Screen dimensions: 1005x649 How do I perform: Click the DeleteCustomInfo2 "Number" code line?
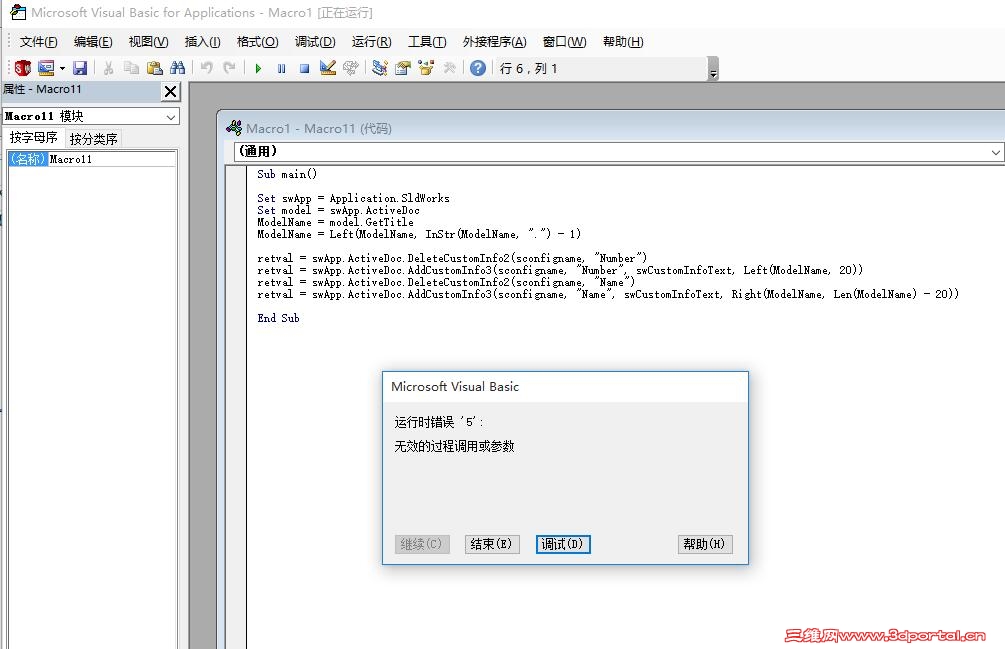coord(452,258)
